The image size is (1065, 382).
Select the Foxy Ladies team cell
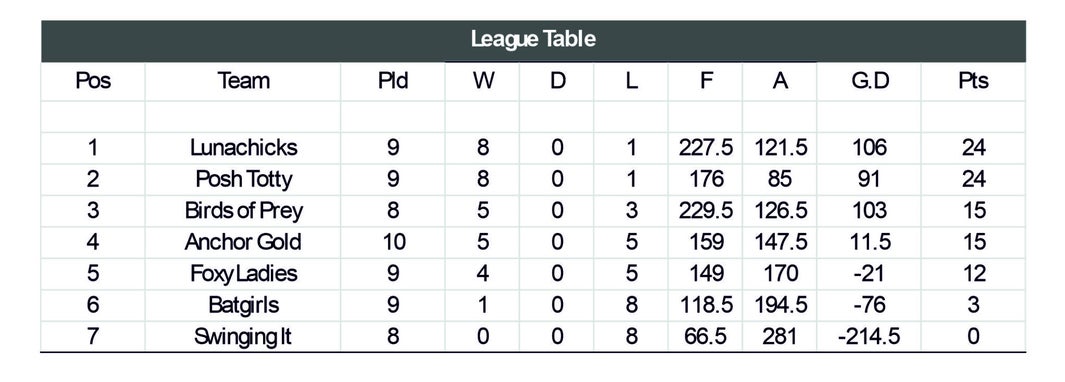(243, 274)
